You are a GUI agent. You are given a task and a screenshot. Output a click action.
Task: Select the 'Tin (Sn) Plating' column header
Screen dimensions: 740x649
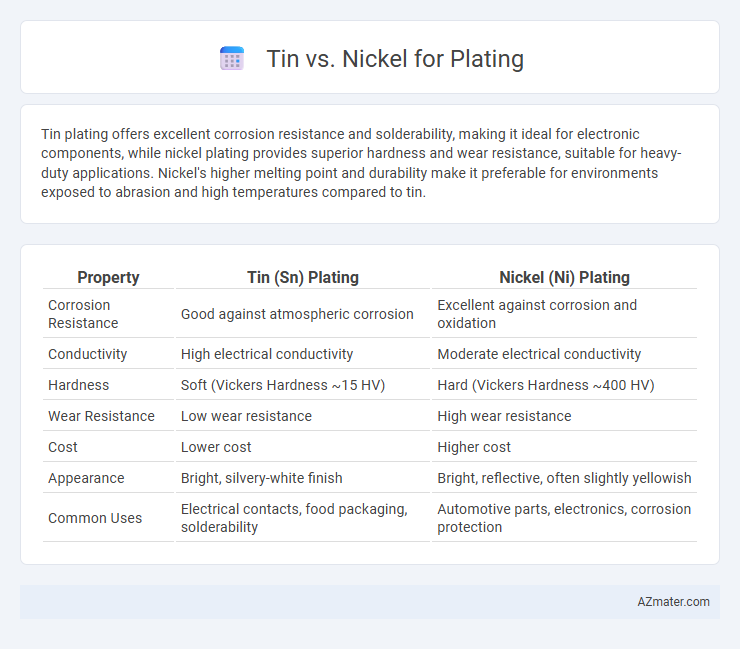click(303, 277)
